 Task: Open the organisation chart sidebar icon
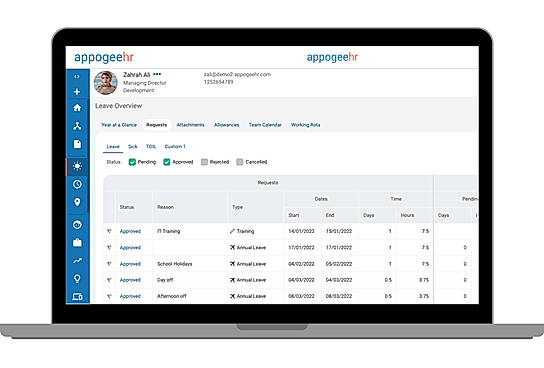pyautogui.click(x=77, y=126)
